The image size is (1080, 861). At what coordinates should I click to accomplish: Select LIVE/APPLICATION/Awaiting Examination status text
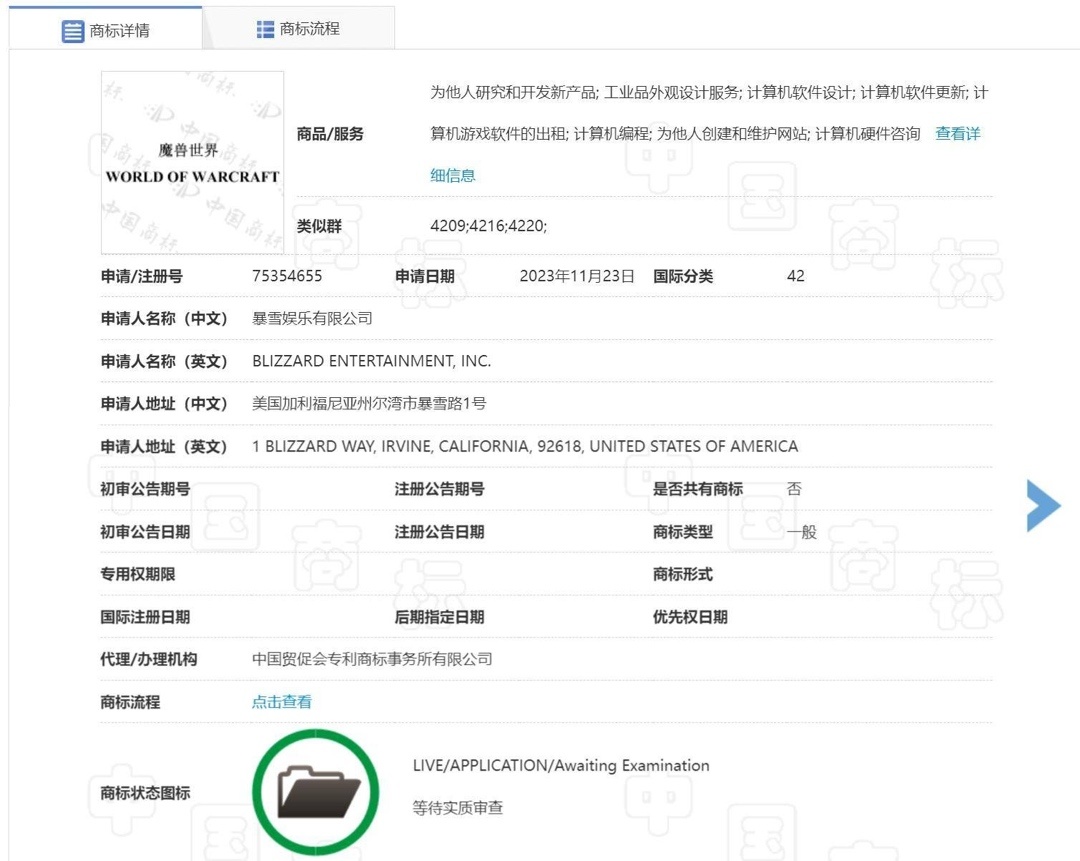point(561,765)
